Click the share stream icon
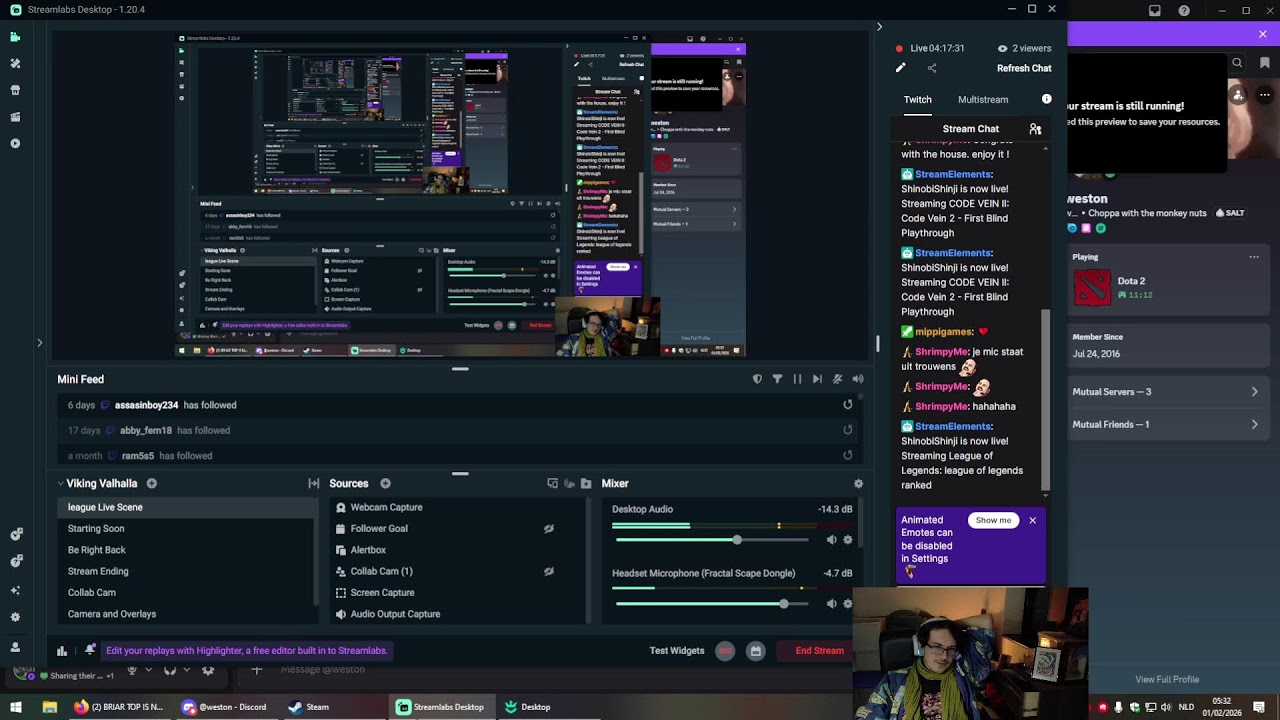 [x=932, y=68]
